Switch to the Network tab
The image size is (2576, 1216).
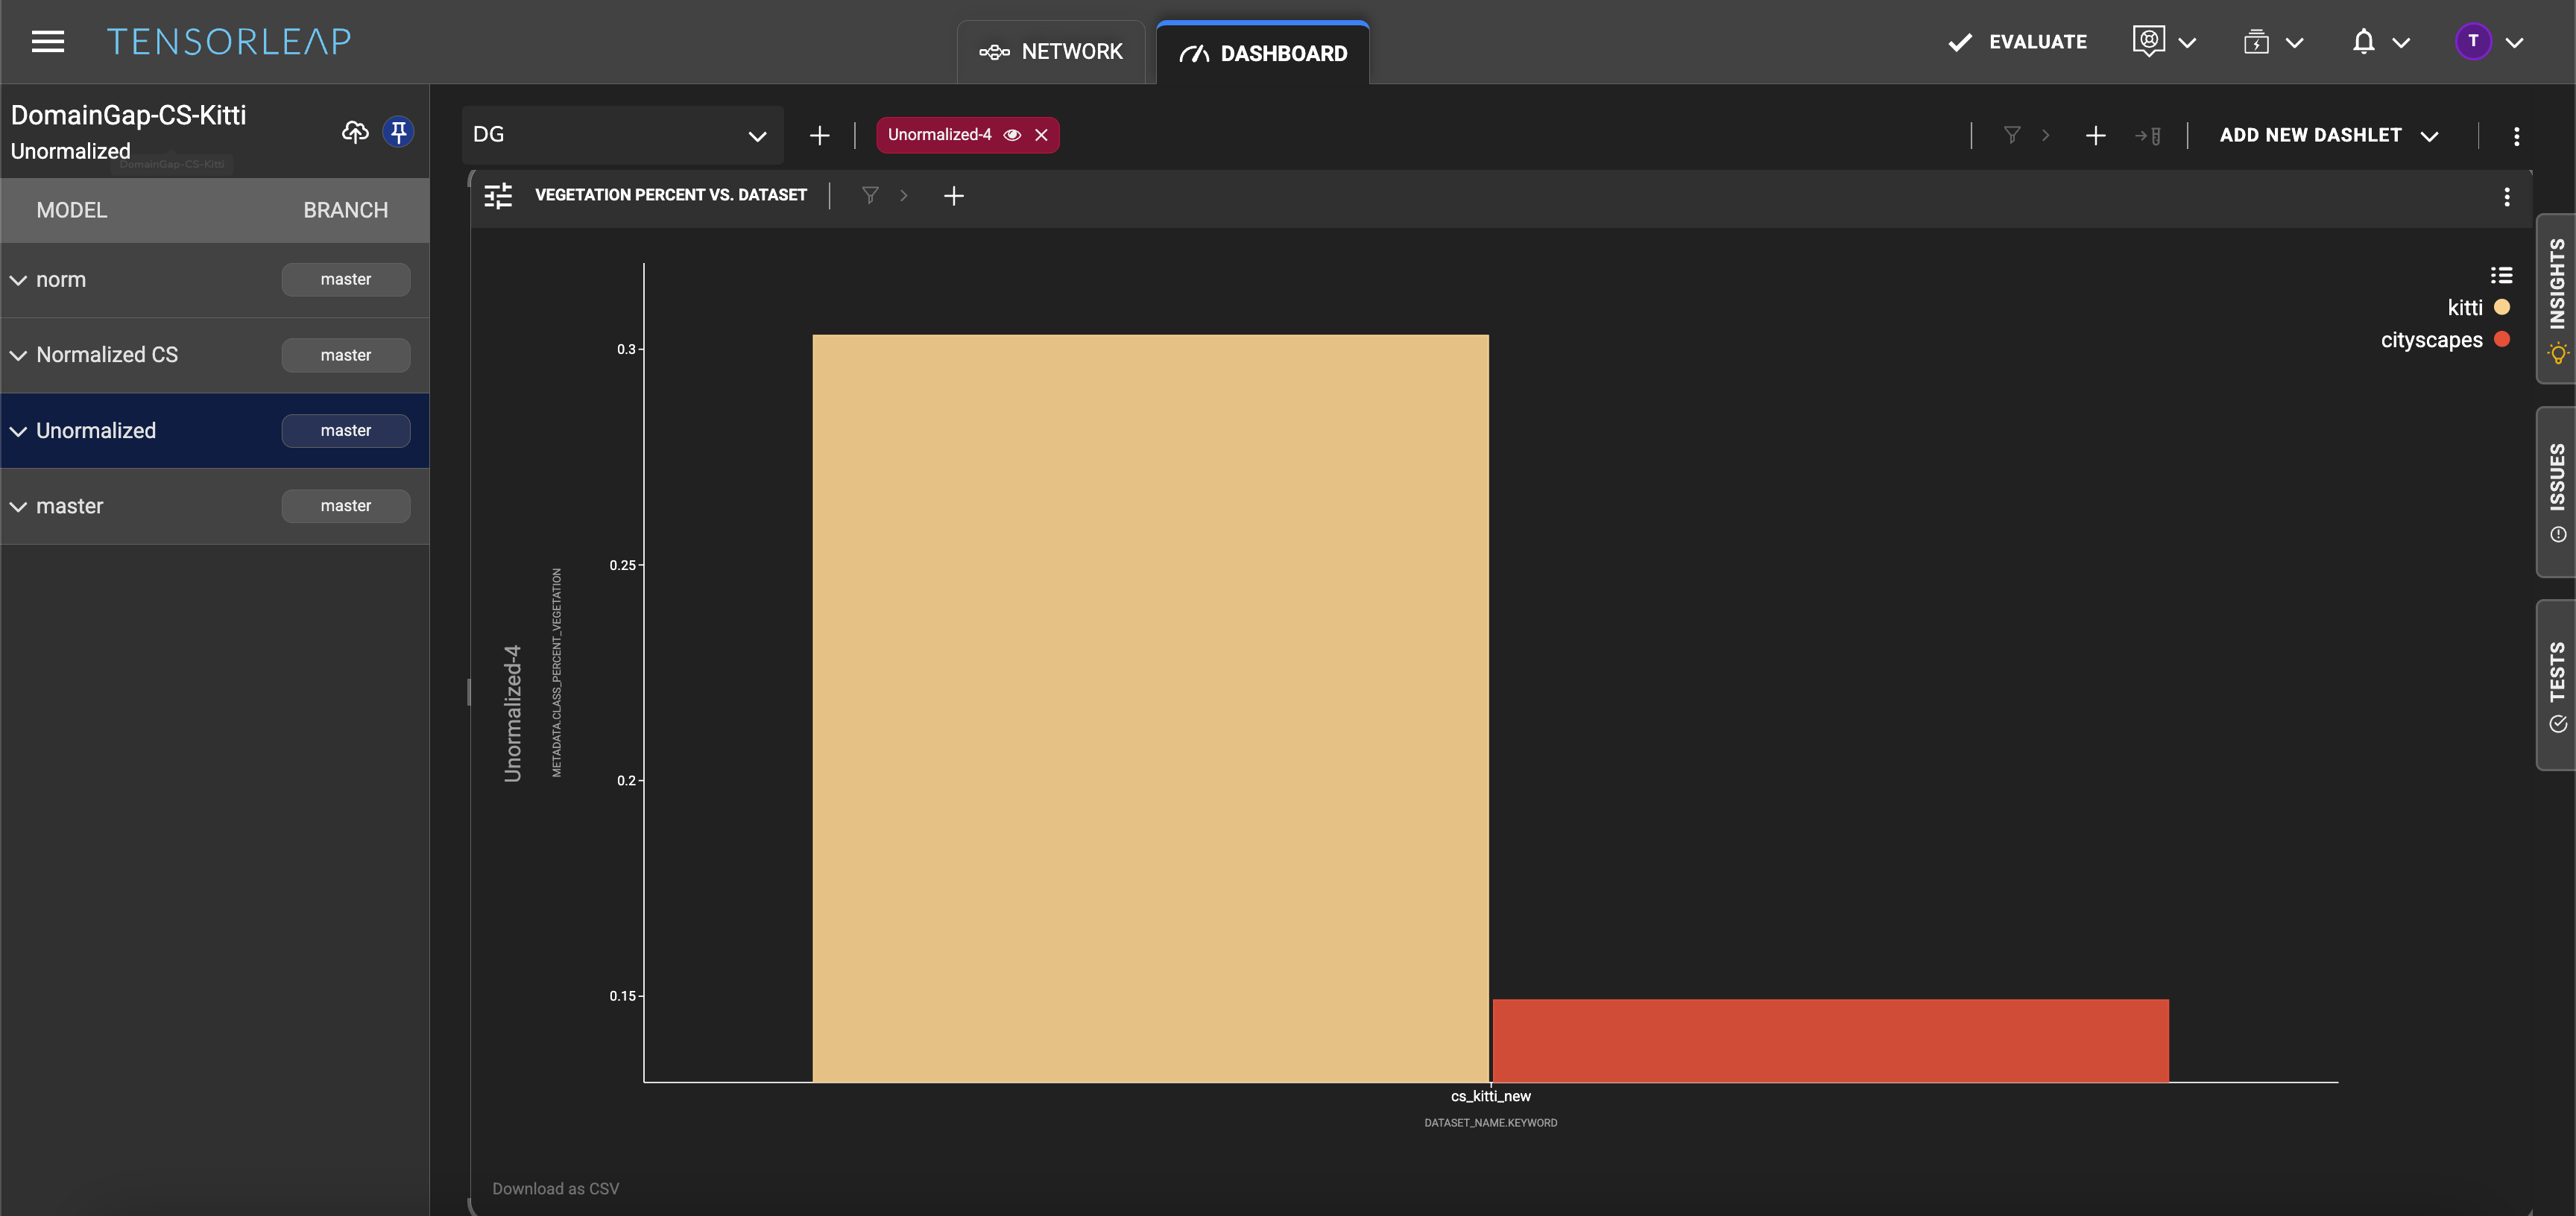coord(1051,52)
